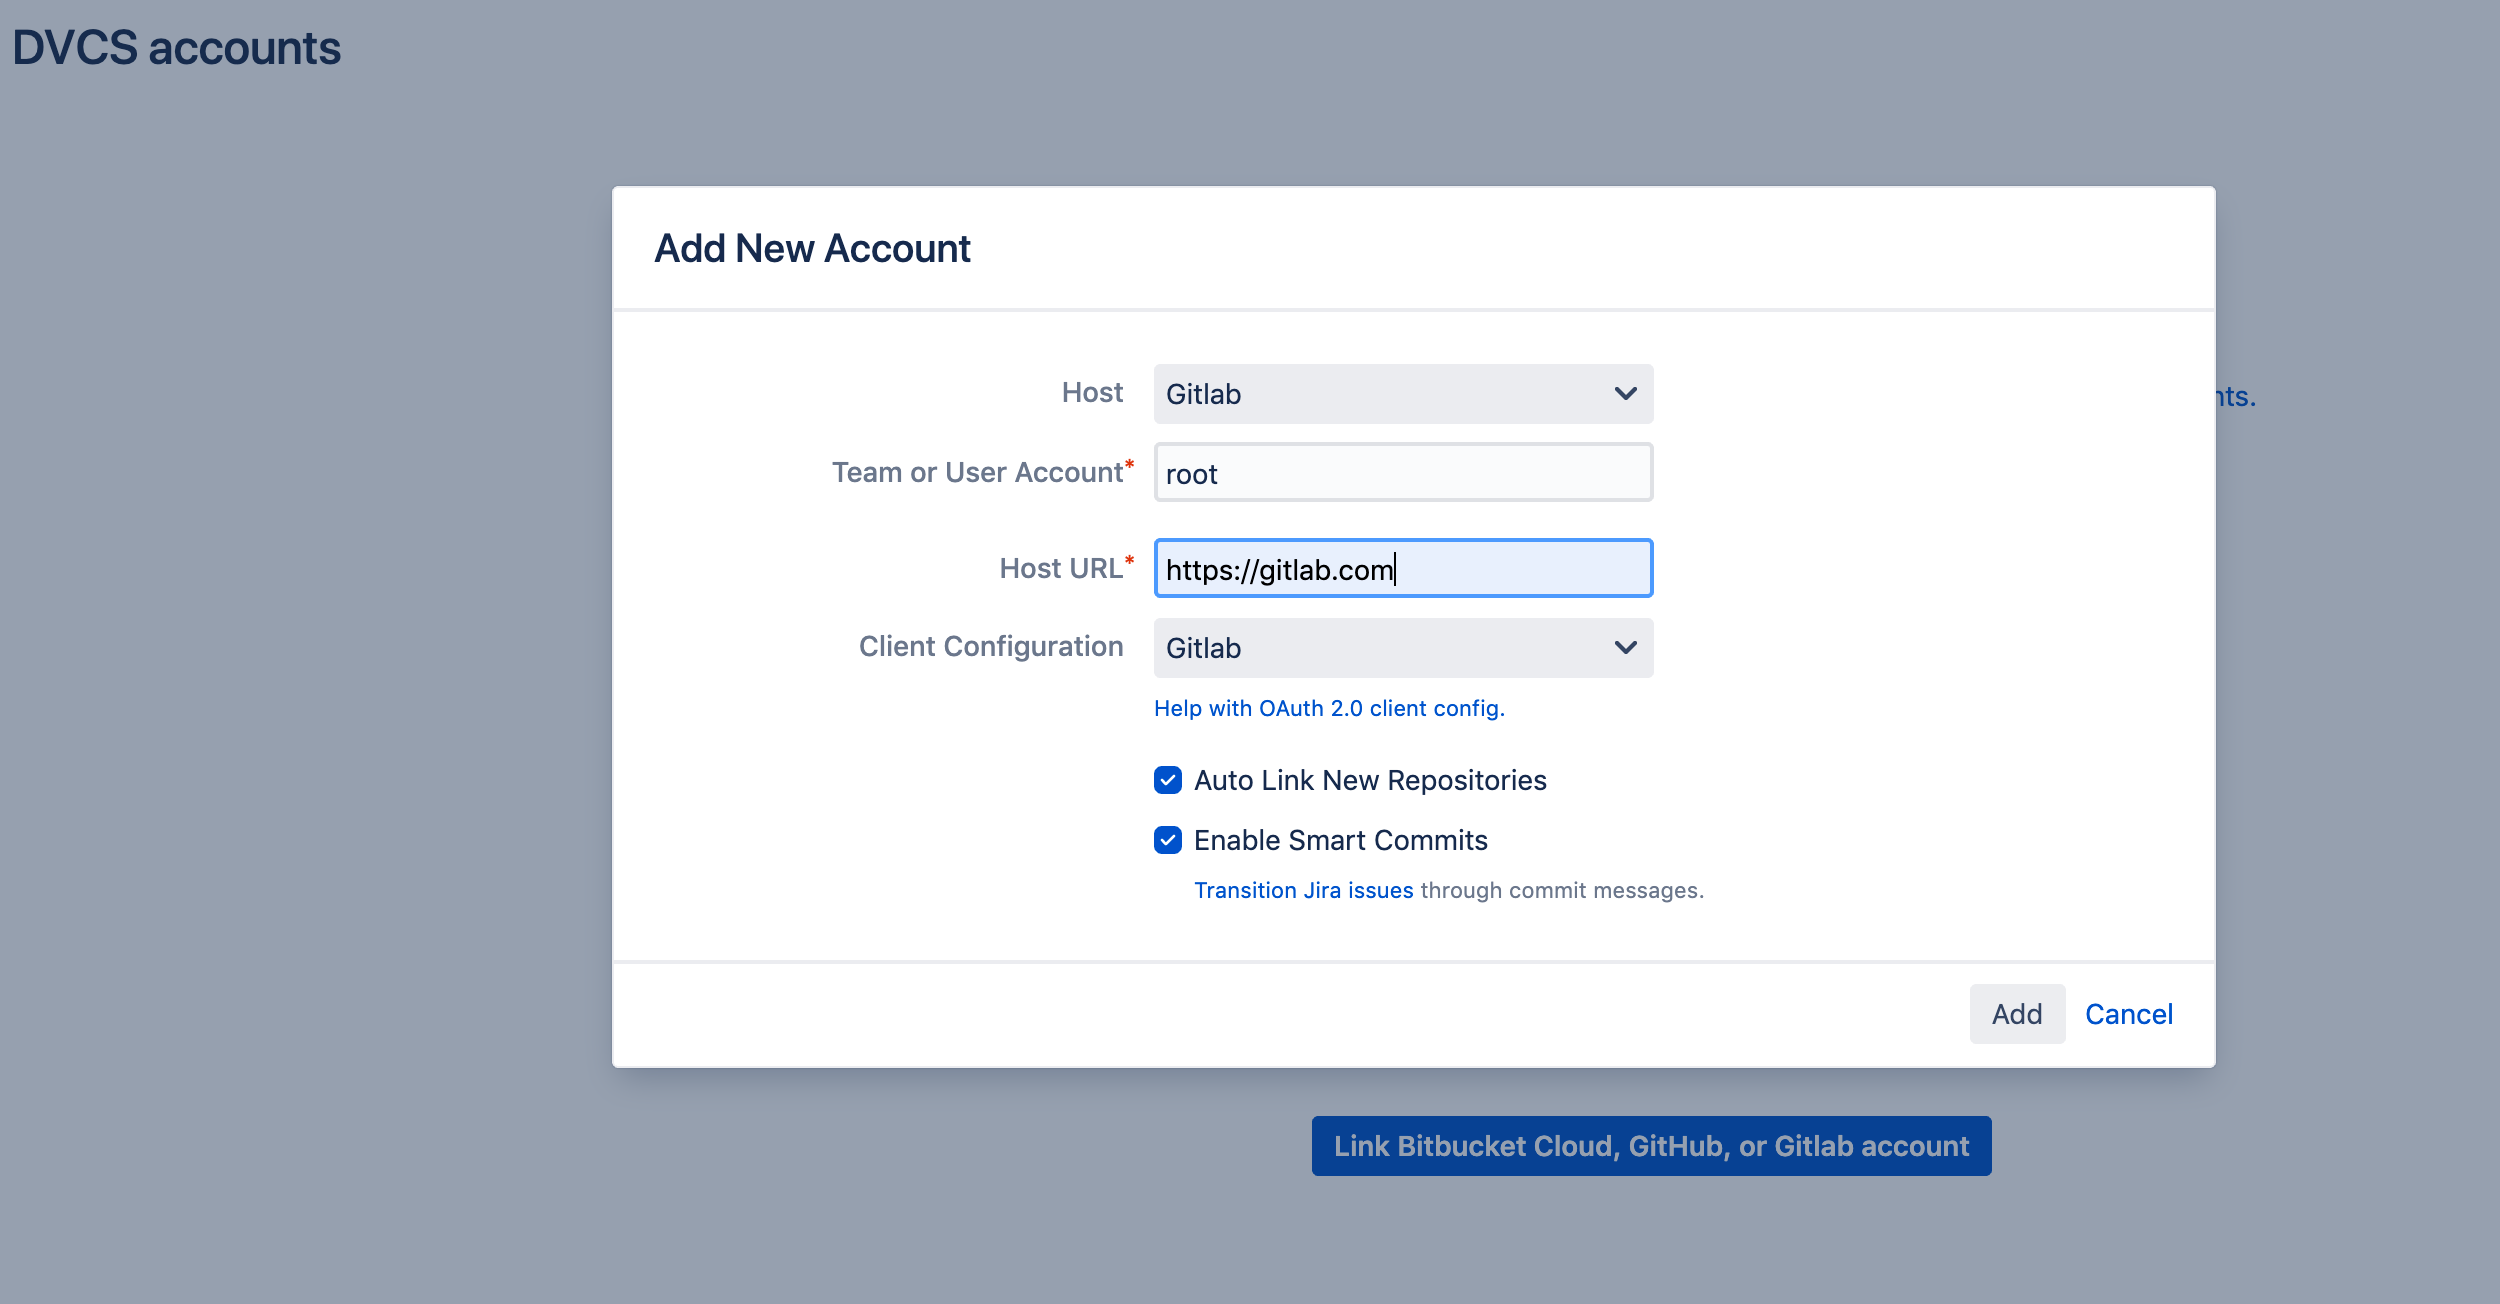This screenshot has width=2500, height=1304.
Task: Click Link Bitbucket Cloud, GitHub, or Gitlab account
Action: (1651, 1146)
